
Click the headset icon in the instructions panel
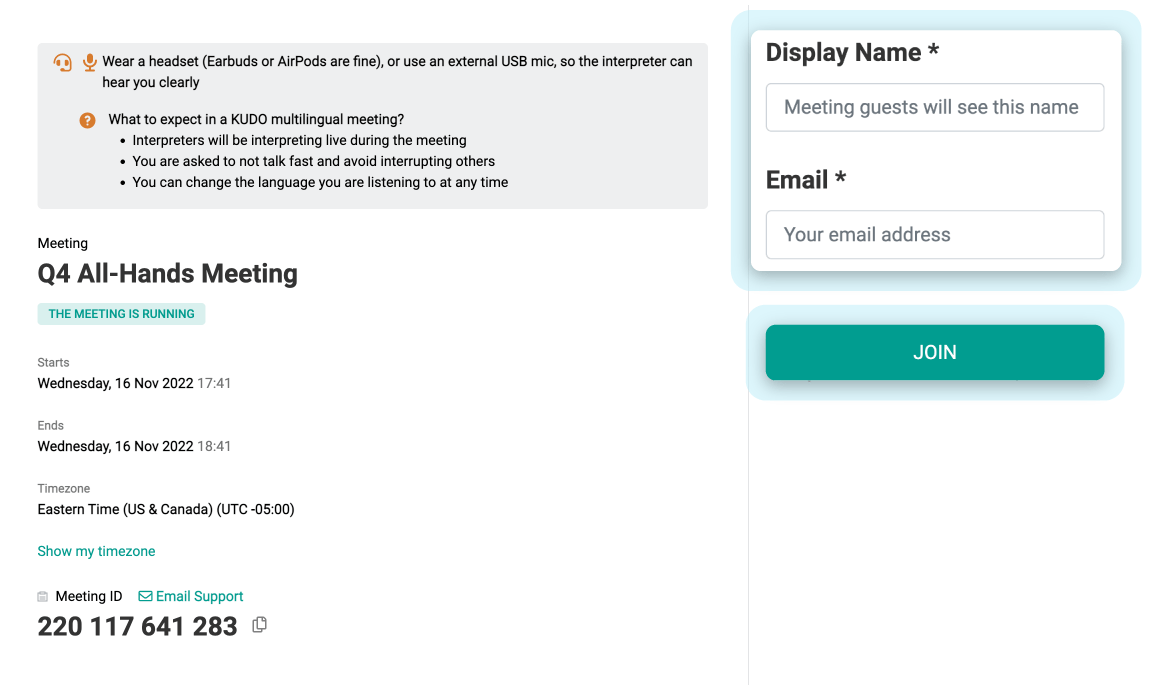(62, 62)
